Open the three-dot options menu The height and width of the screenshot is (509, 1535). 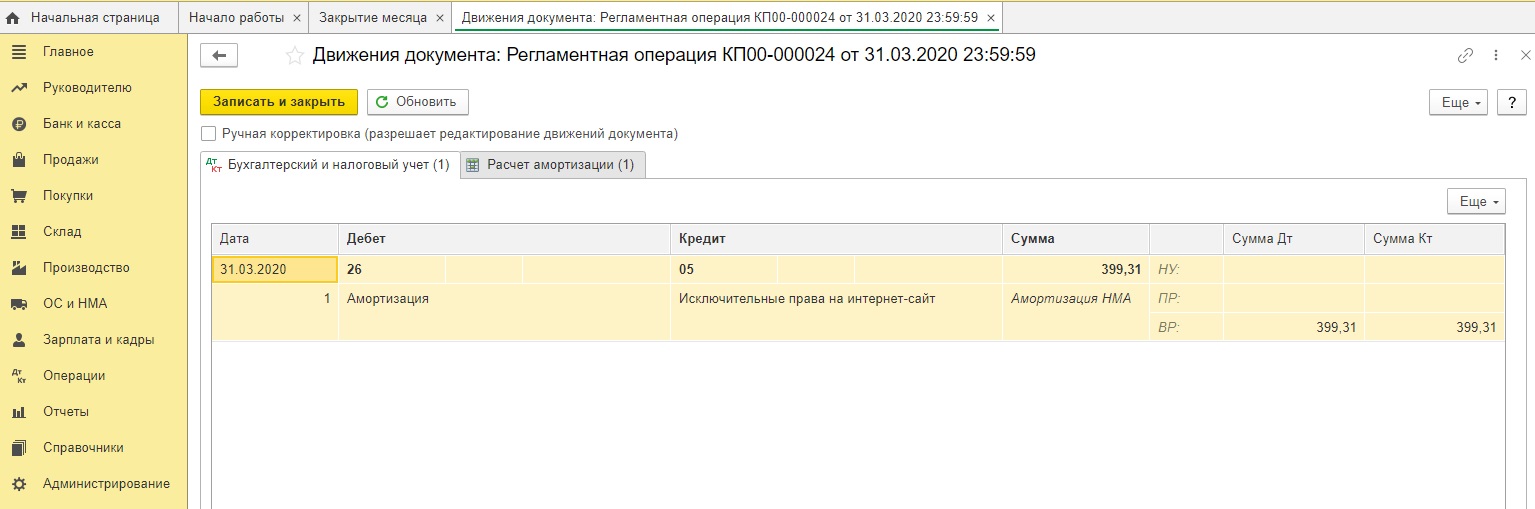[1496, 56]
